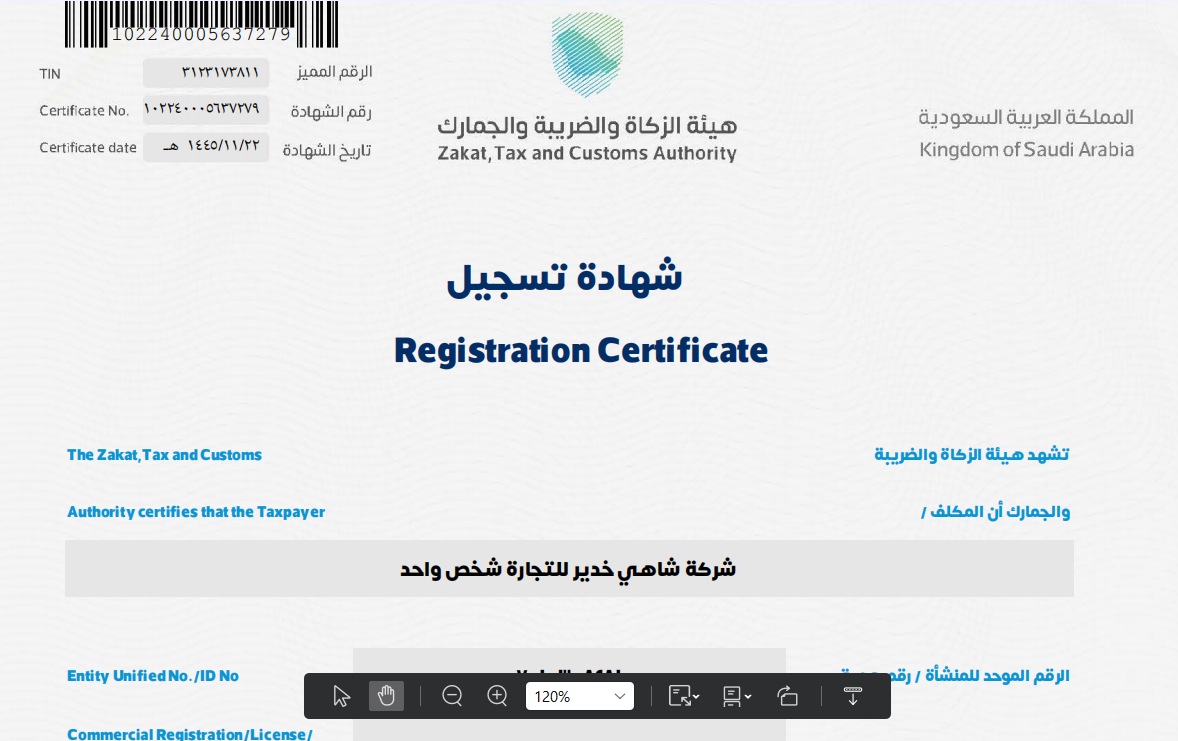This screenshot has height=741, width=1178.
Task: Click the Zakat Authority shield logo
Action: pyautogui.click(x=587, y=55)
